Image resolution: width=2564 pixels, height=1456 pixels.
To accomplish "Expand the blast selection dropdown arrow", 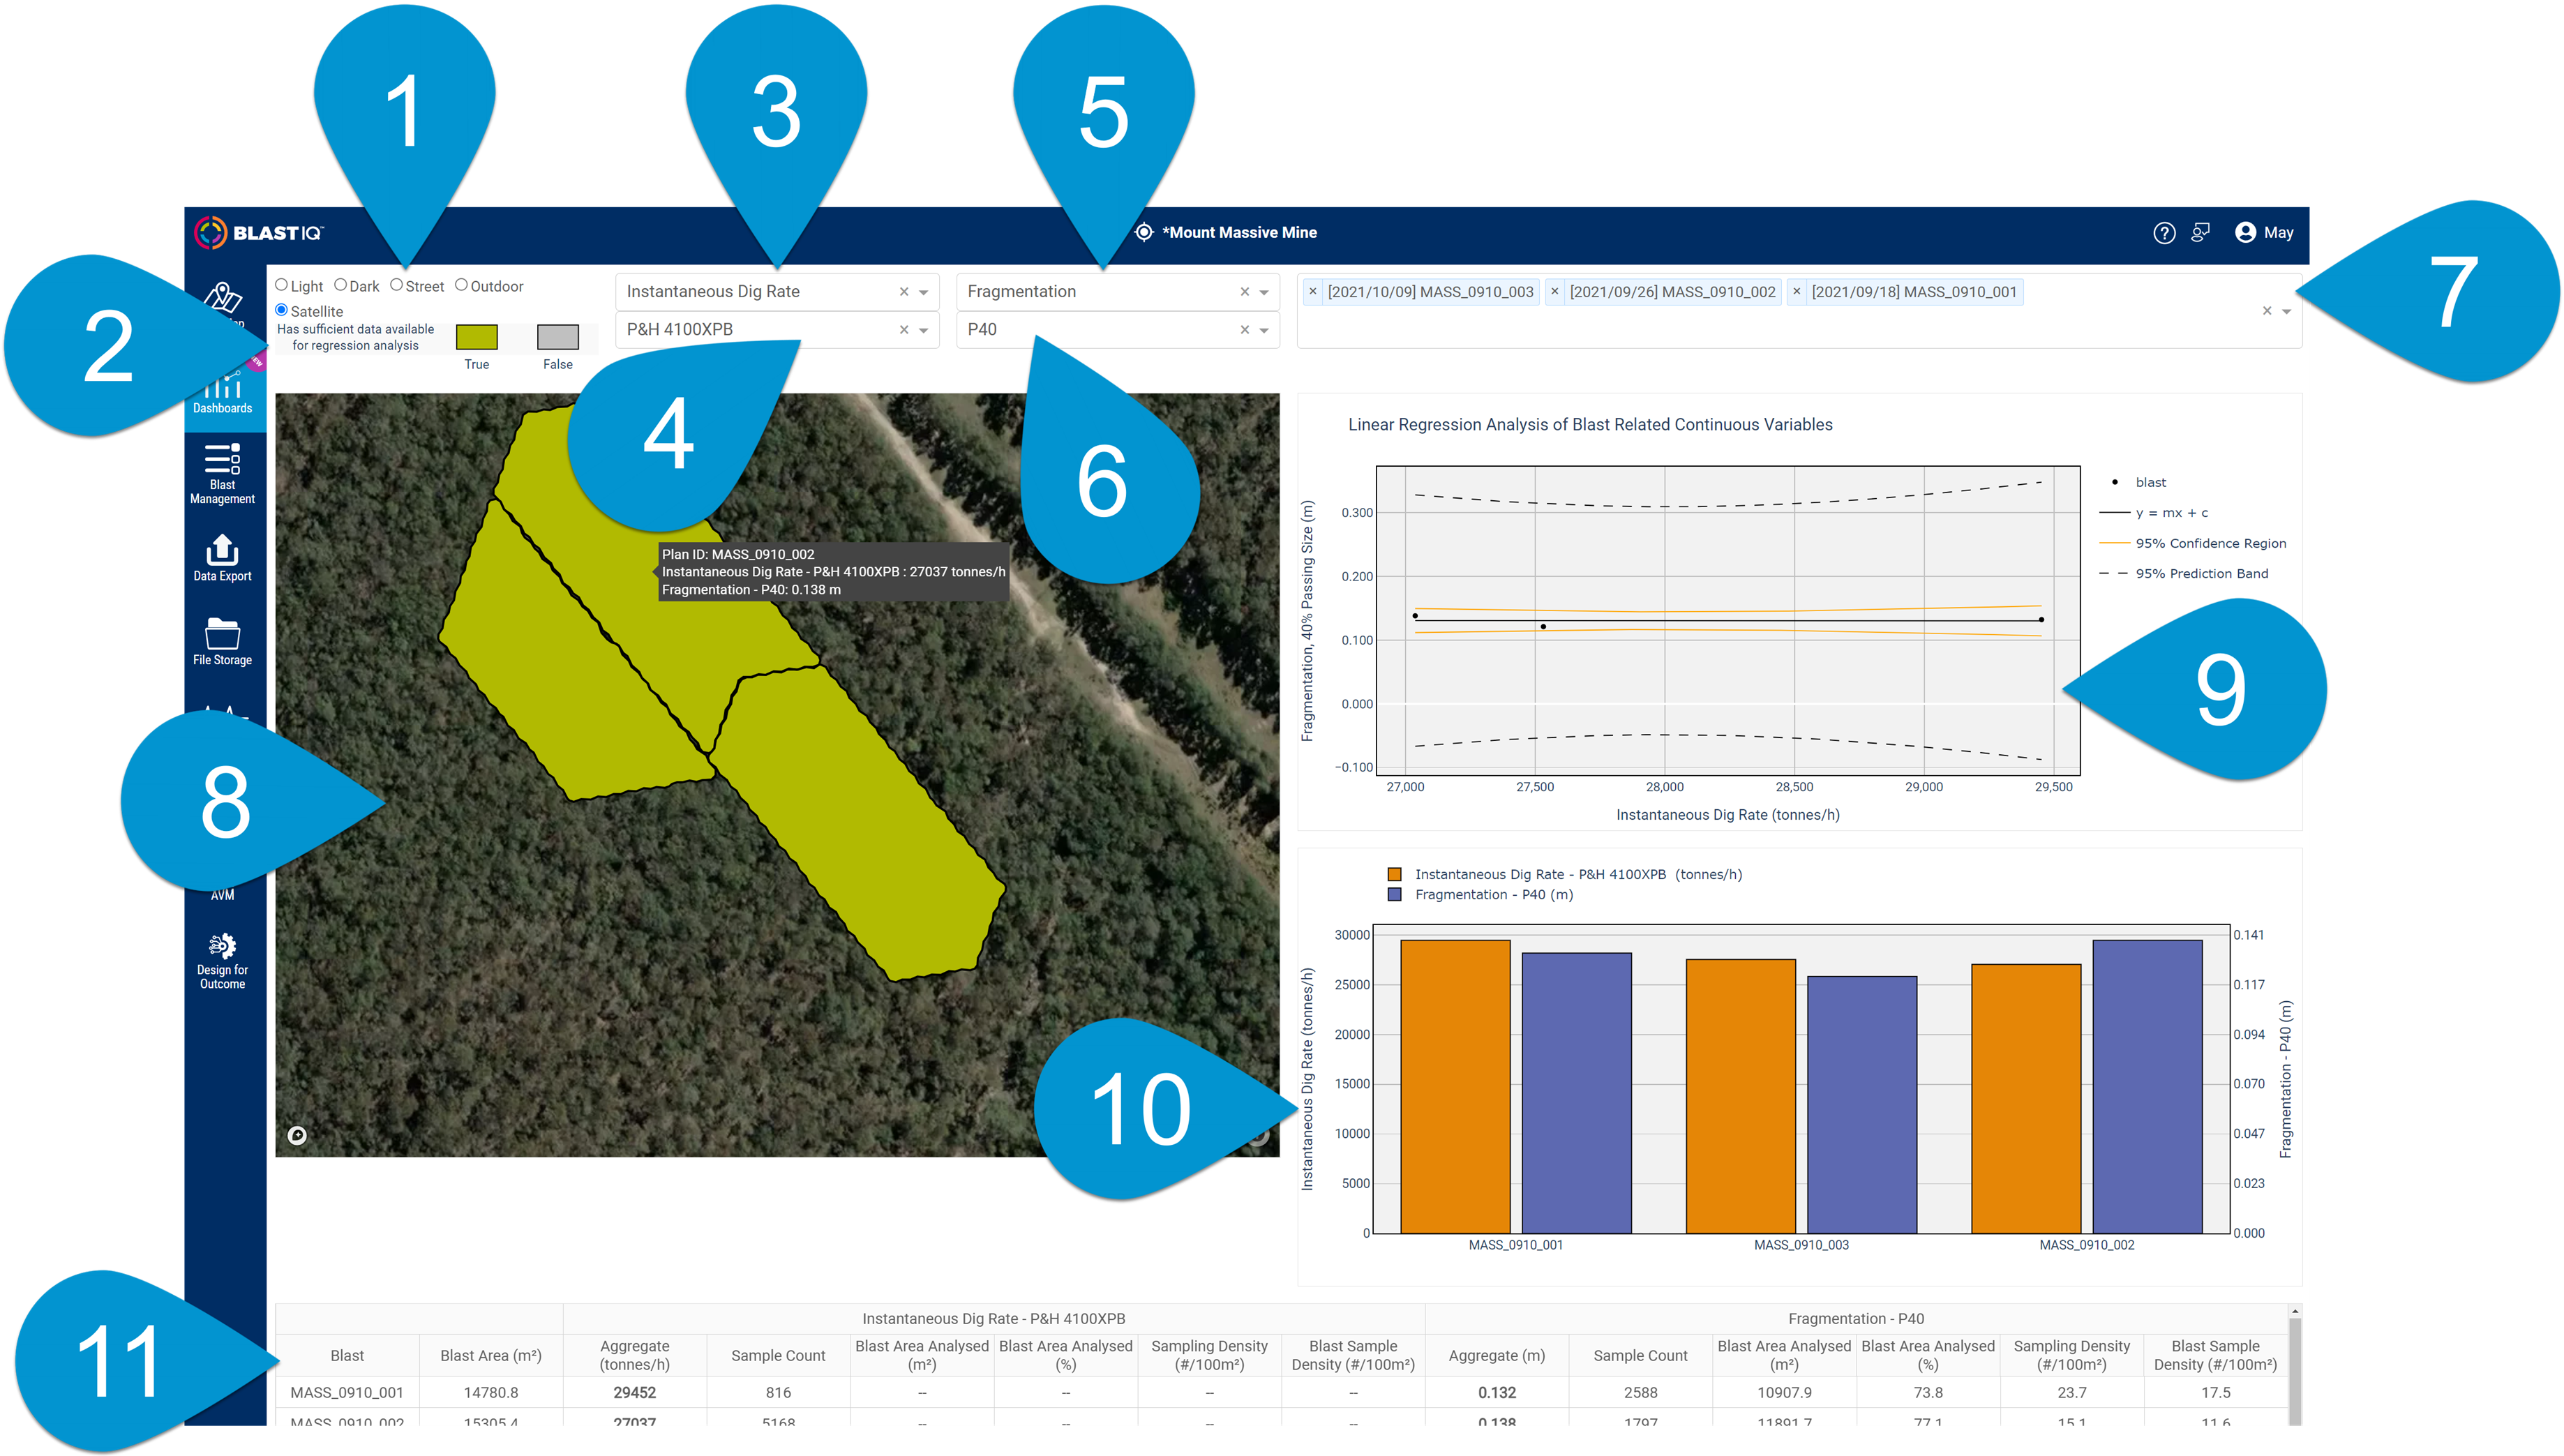I will [x=2286, y=312].
